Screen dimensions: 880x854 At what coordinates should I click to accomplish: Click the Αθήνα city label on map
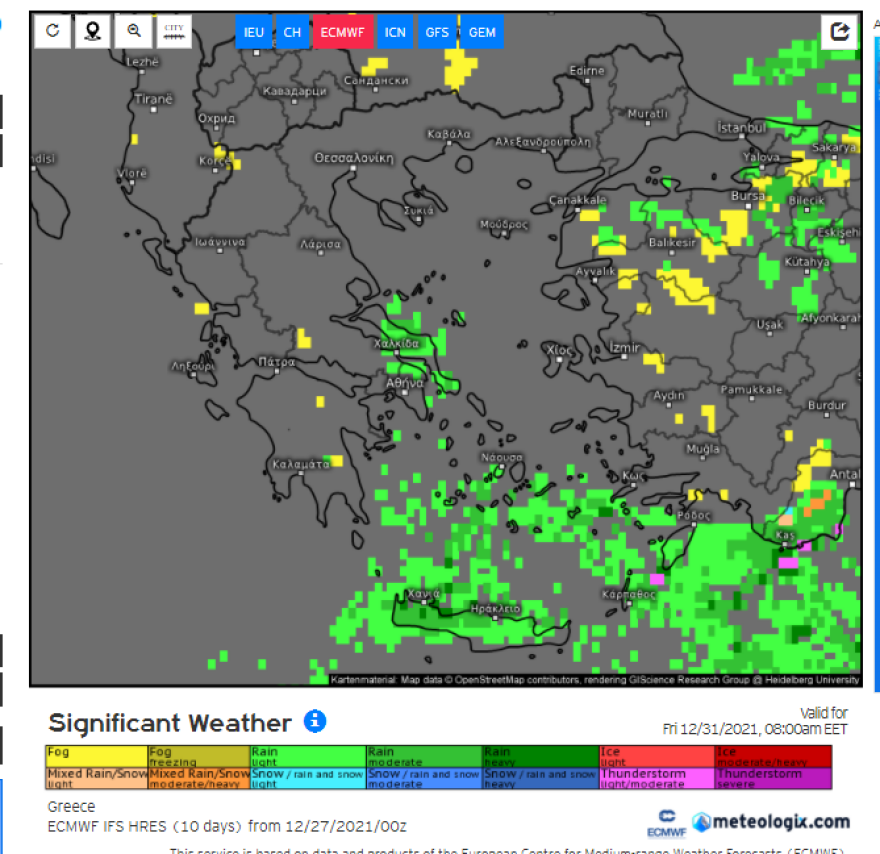405,383
